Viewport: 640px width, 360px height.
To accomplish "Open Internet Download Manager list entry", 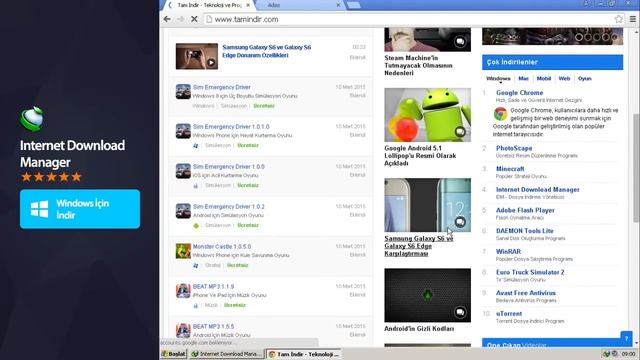I will pyautogui.click(x=538, y=189).
